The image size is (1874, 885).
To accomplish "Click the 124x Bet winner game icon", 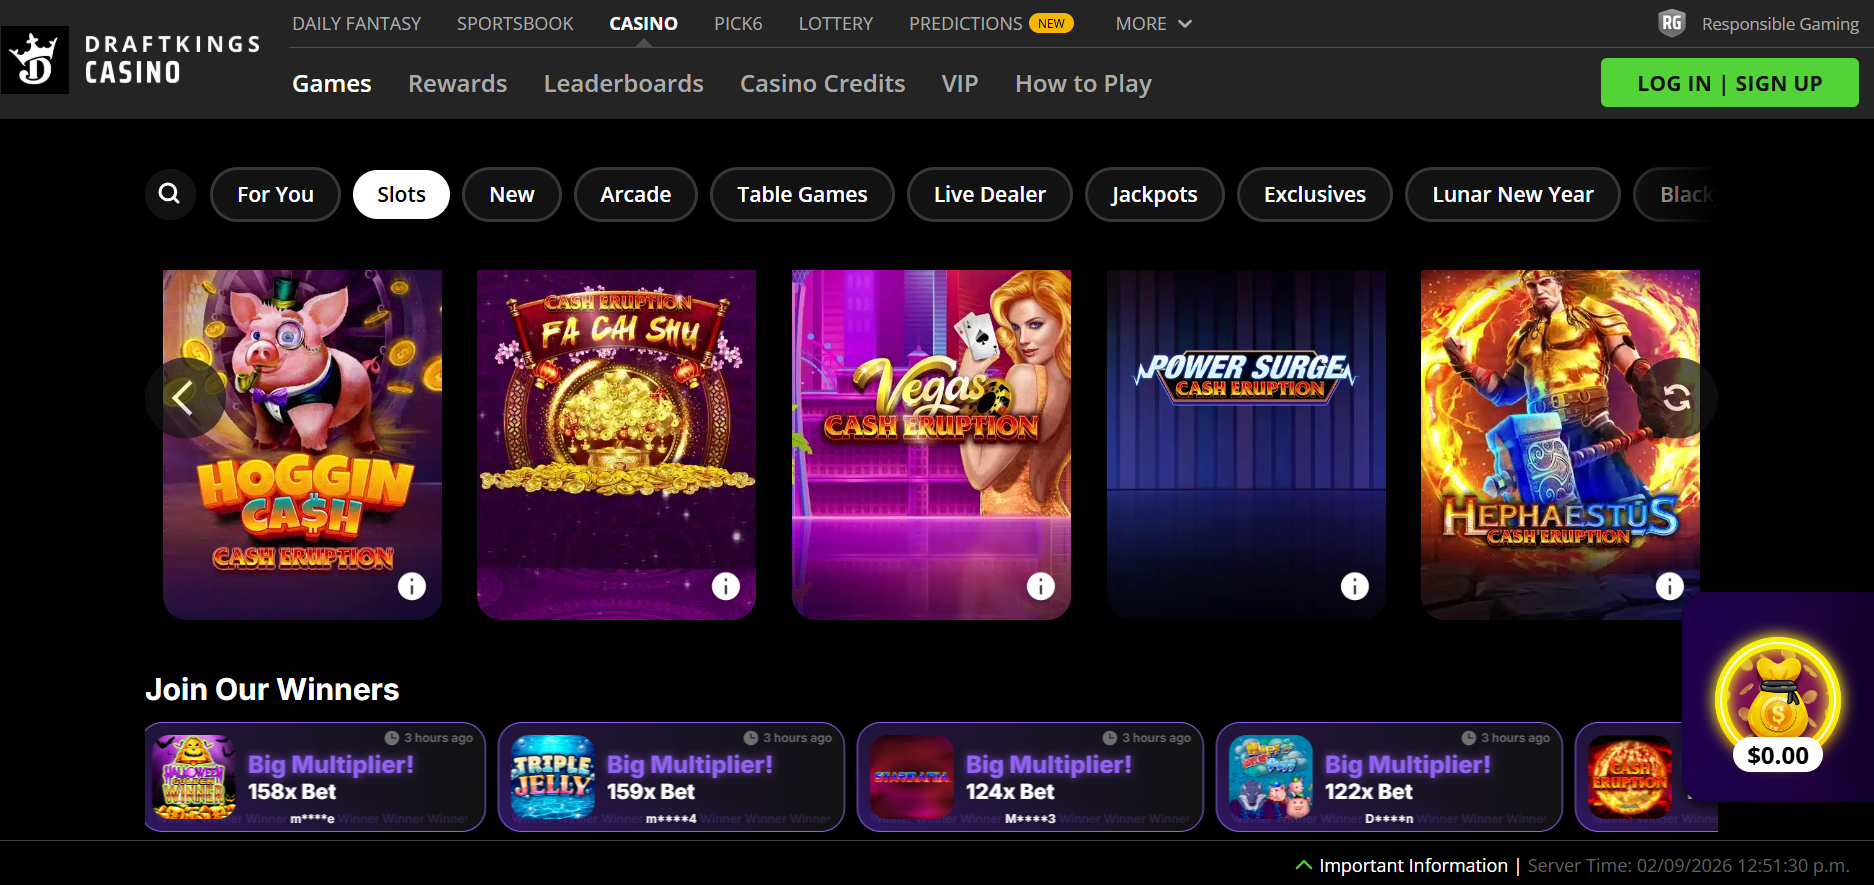I will click(912, 777).
